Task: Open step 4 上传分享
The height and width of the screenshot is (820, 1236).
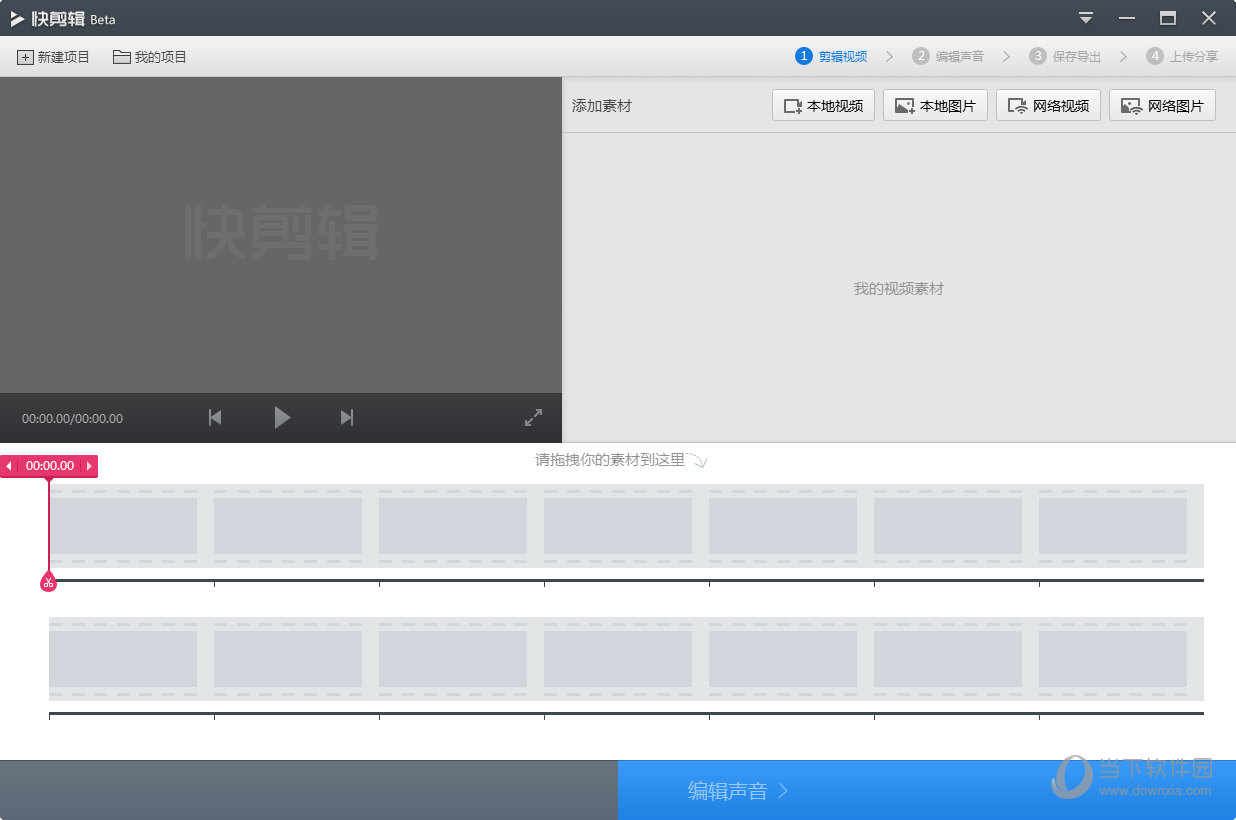Action: [1182, 56]
